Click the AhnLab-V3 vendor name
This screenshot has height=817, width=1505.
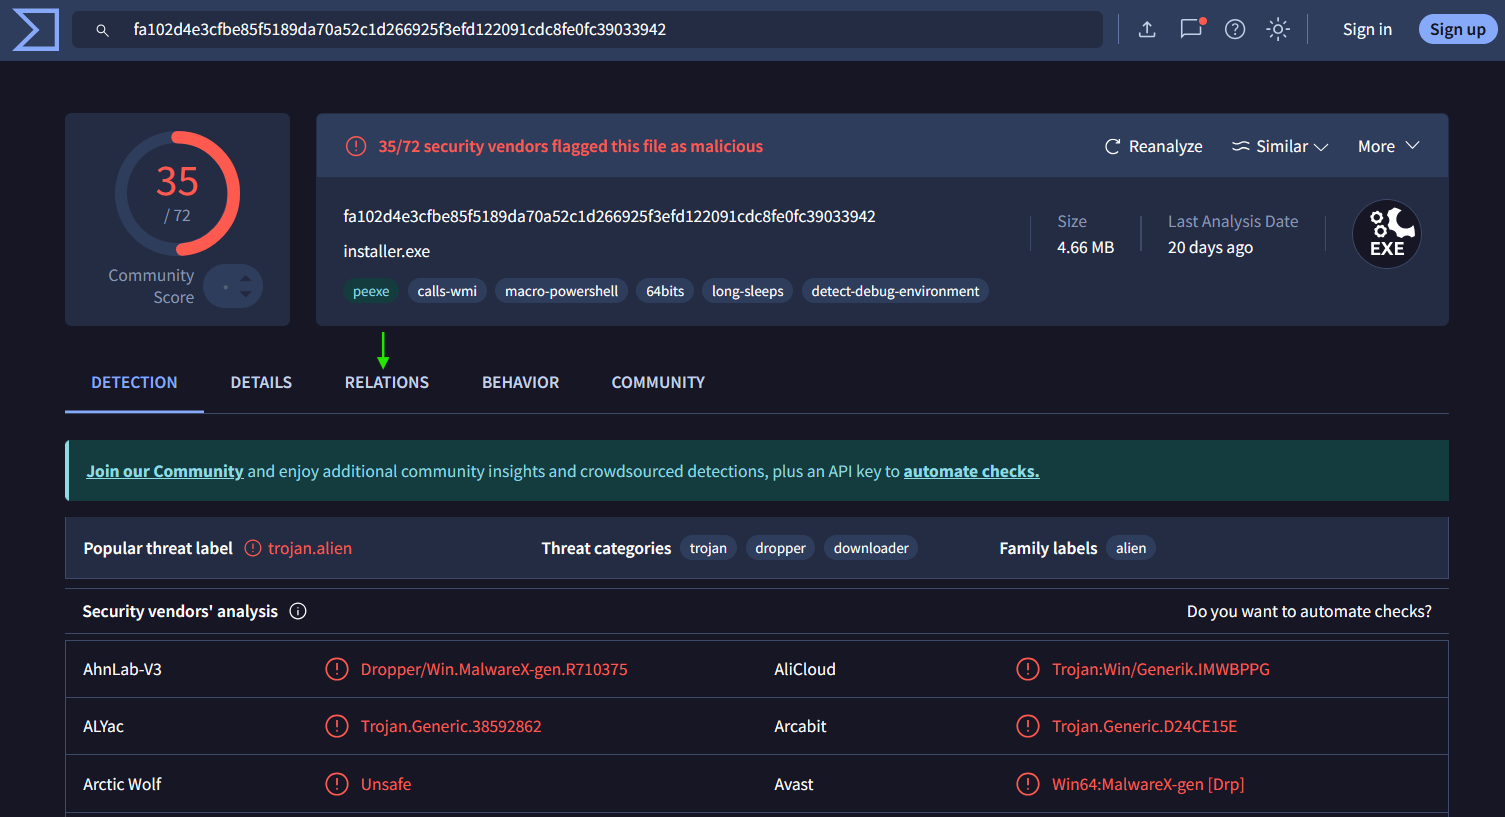(122, 669)
